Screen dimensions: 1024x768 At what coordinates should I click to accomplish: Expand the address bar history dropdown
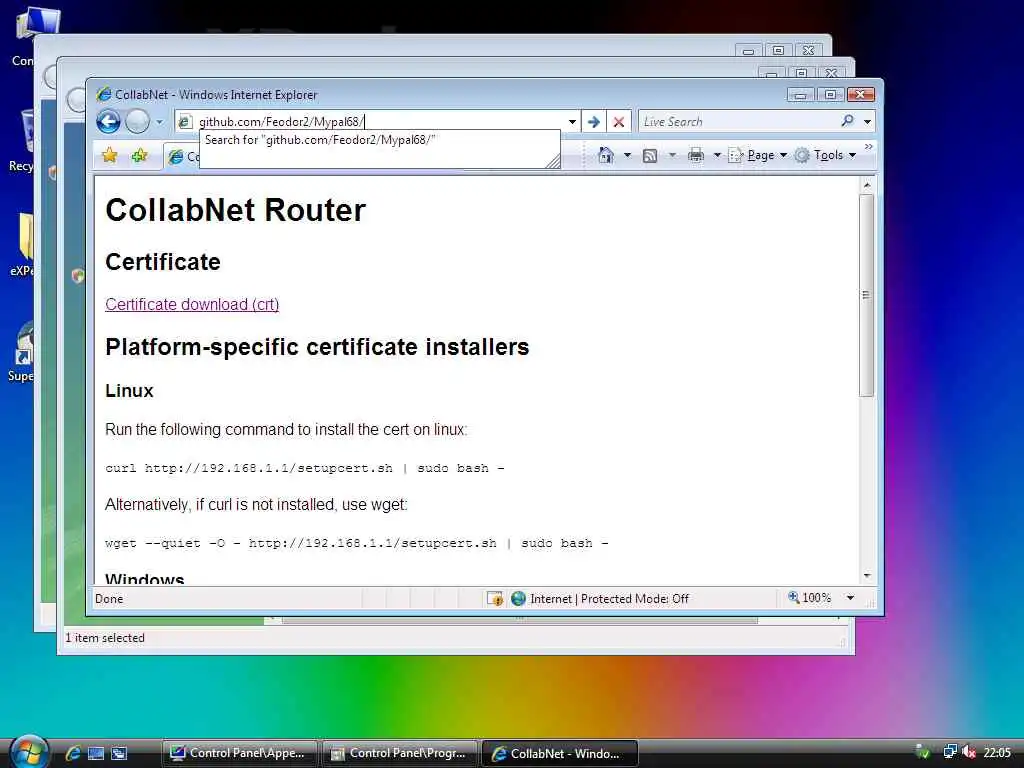coord(572,122)
